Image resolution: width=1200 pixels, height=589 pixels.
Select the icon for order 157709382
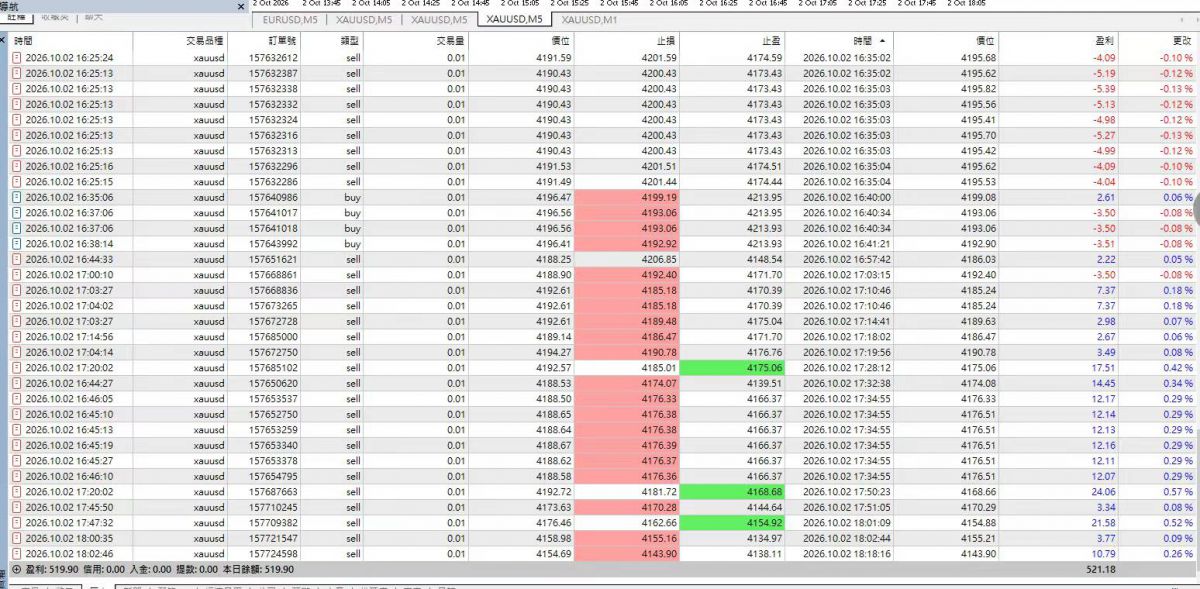point(16,522)
